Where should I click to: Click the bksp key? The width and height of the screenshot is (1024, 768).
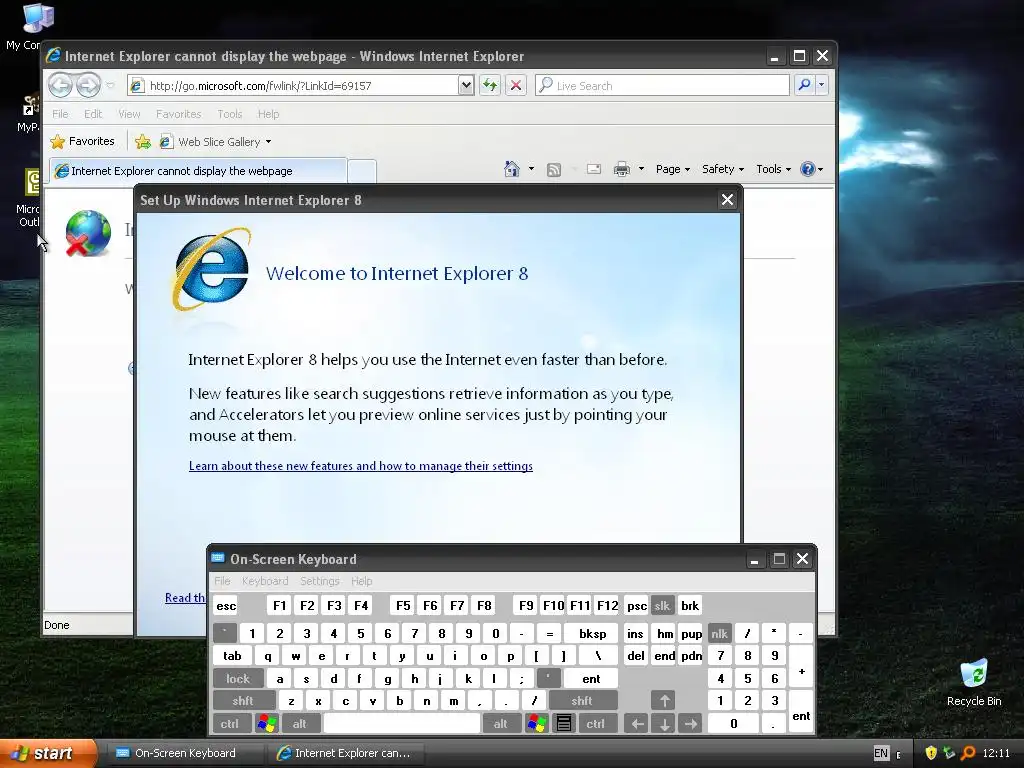(592, 633)
